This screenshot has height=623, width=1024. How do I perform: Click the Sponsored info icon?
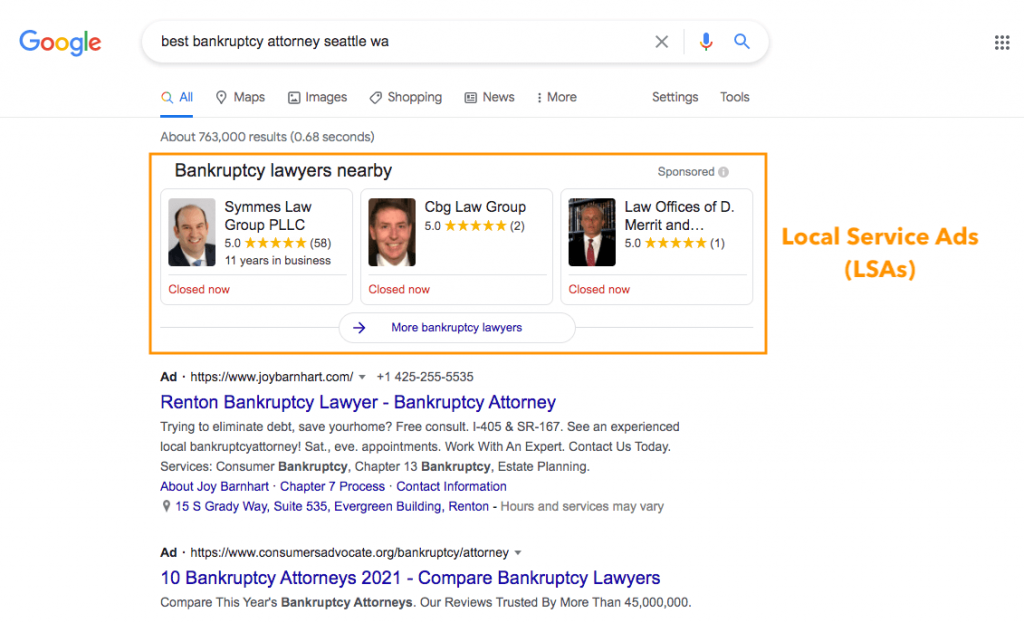[723, 172]
